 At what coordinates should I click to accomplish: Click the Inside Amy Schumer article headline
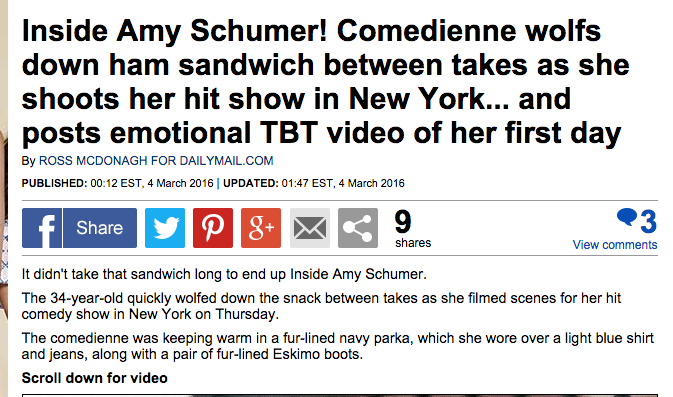coord(326,82)
